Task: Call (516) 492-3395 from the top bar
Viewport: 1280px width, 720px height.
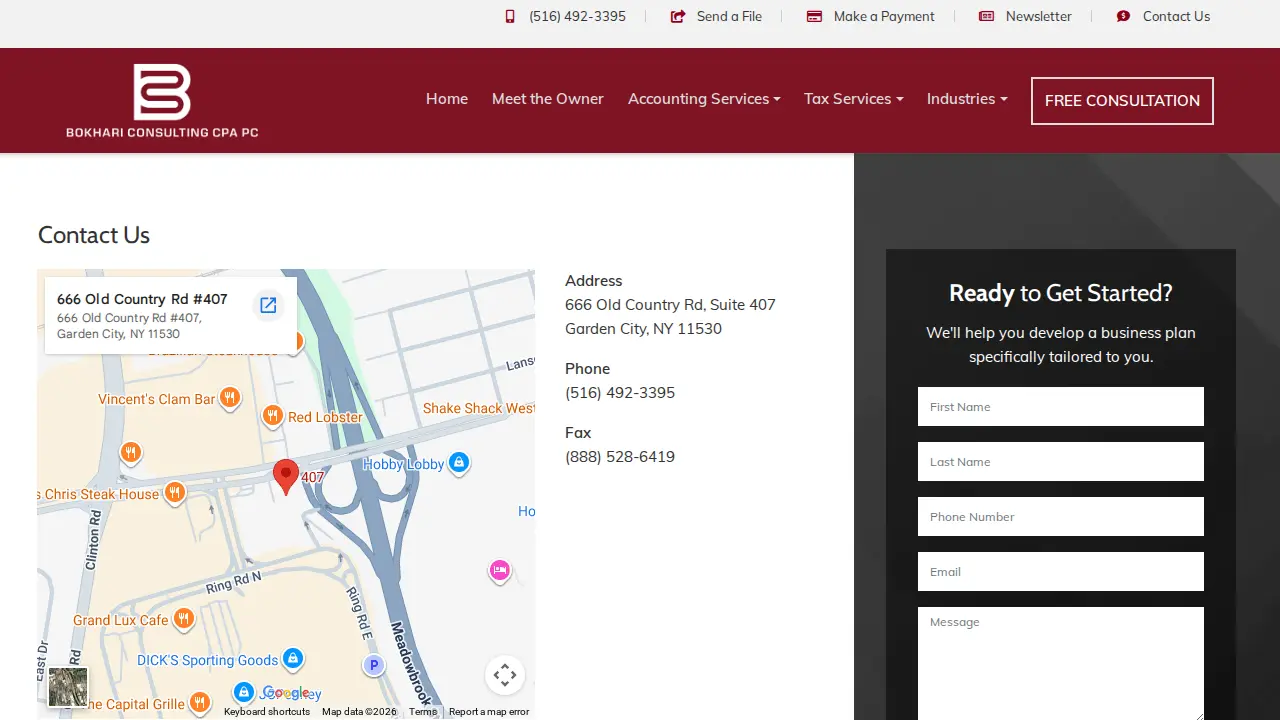Action: pyautogui.click(x=577, y=16)
